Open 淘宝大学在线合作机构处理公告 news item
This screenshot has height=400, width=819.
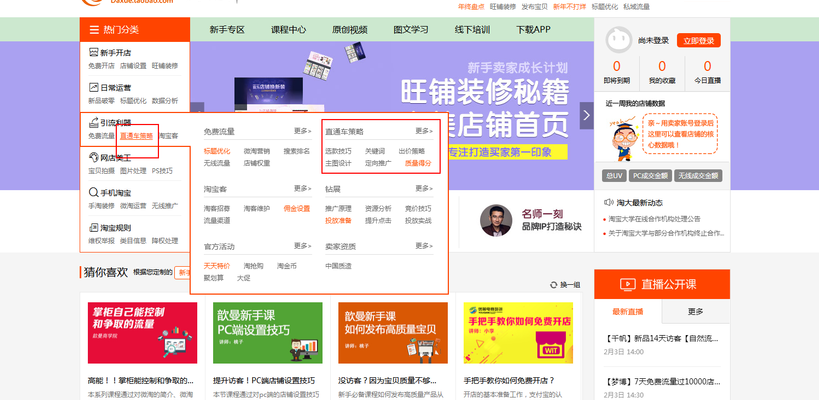(x=654, y=219)
